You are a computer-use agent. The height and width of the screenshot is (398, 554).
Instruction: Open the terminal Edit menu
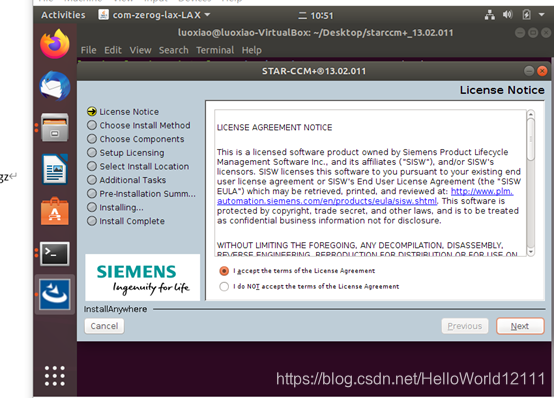coord(113,50)
